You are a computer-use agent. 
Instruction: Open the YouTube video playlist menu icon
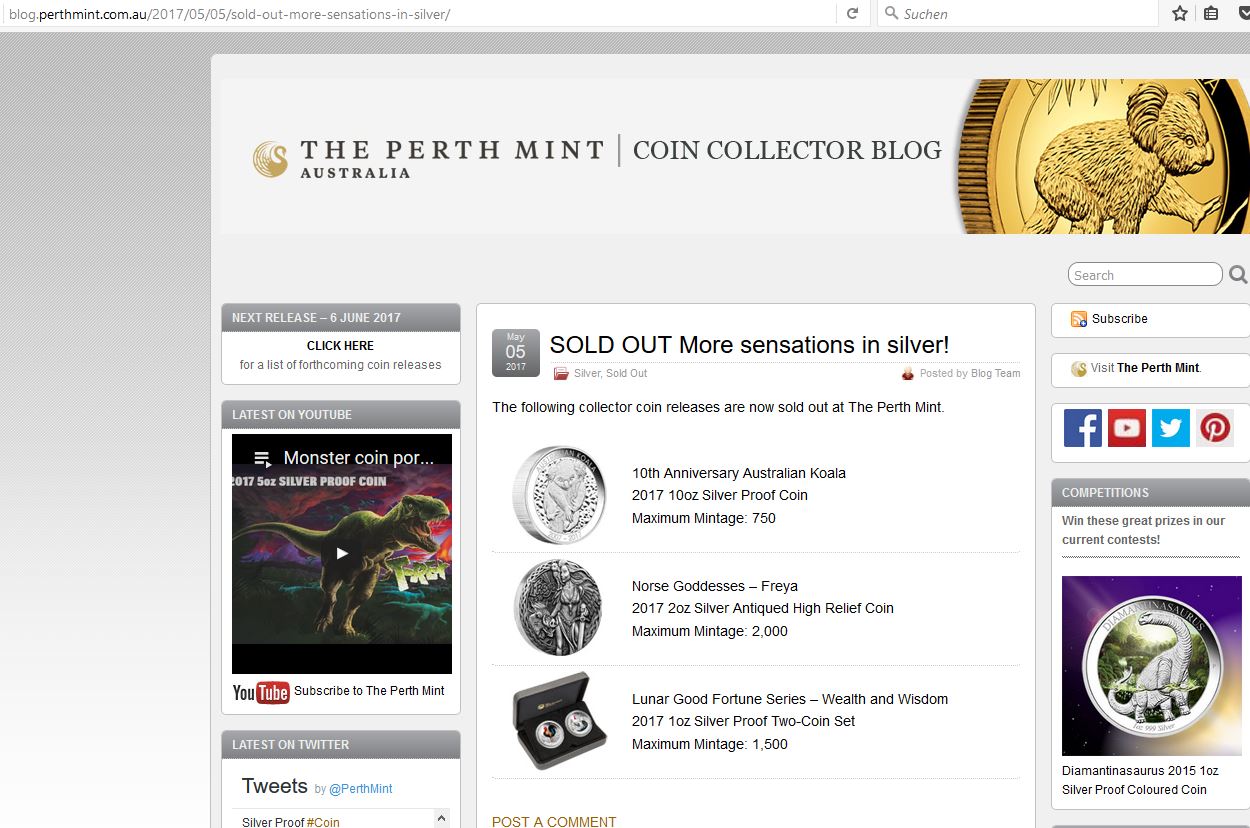coord(262,459)
